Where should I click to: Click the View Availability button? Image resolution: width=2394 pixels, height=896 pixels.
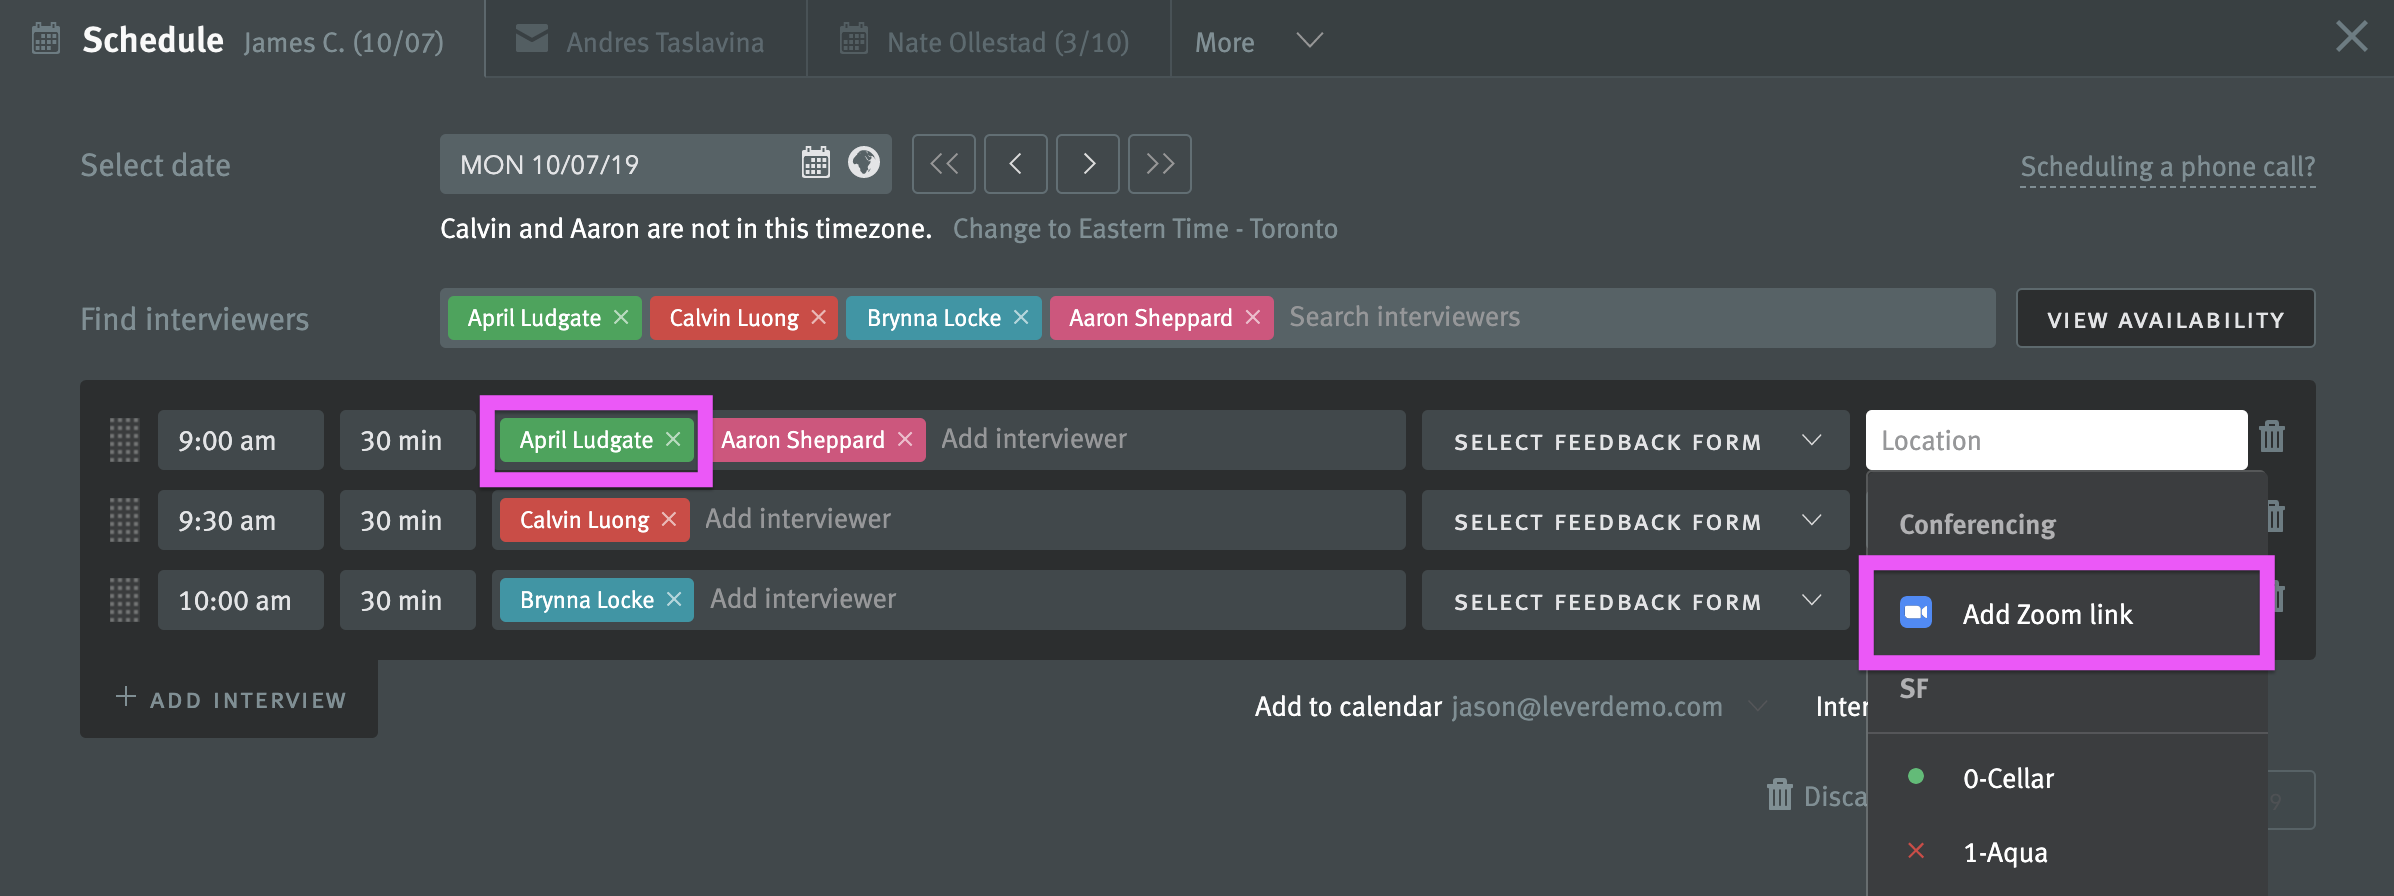(x=2165, y=319)
